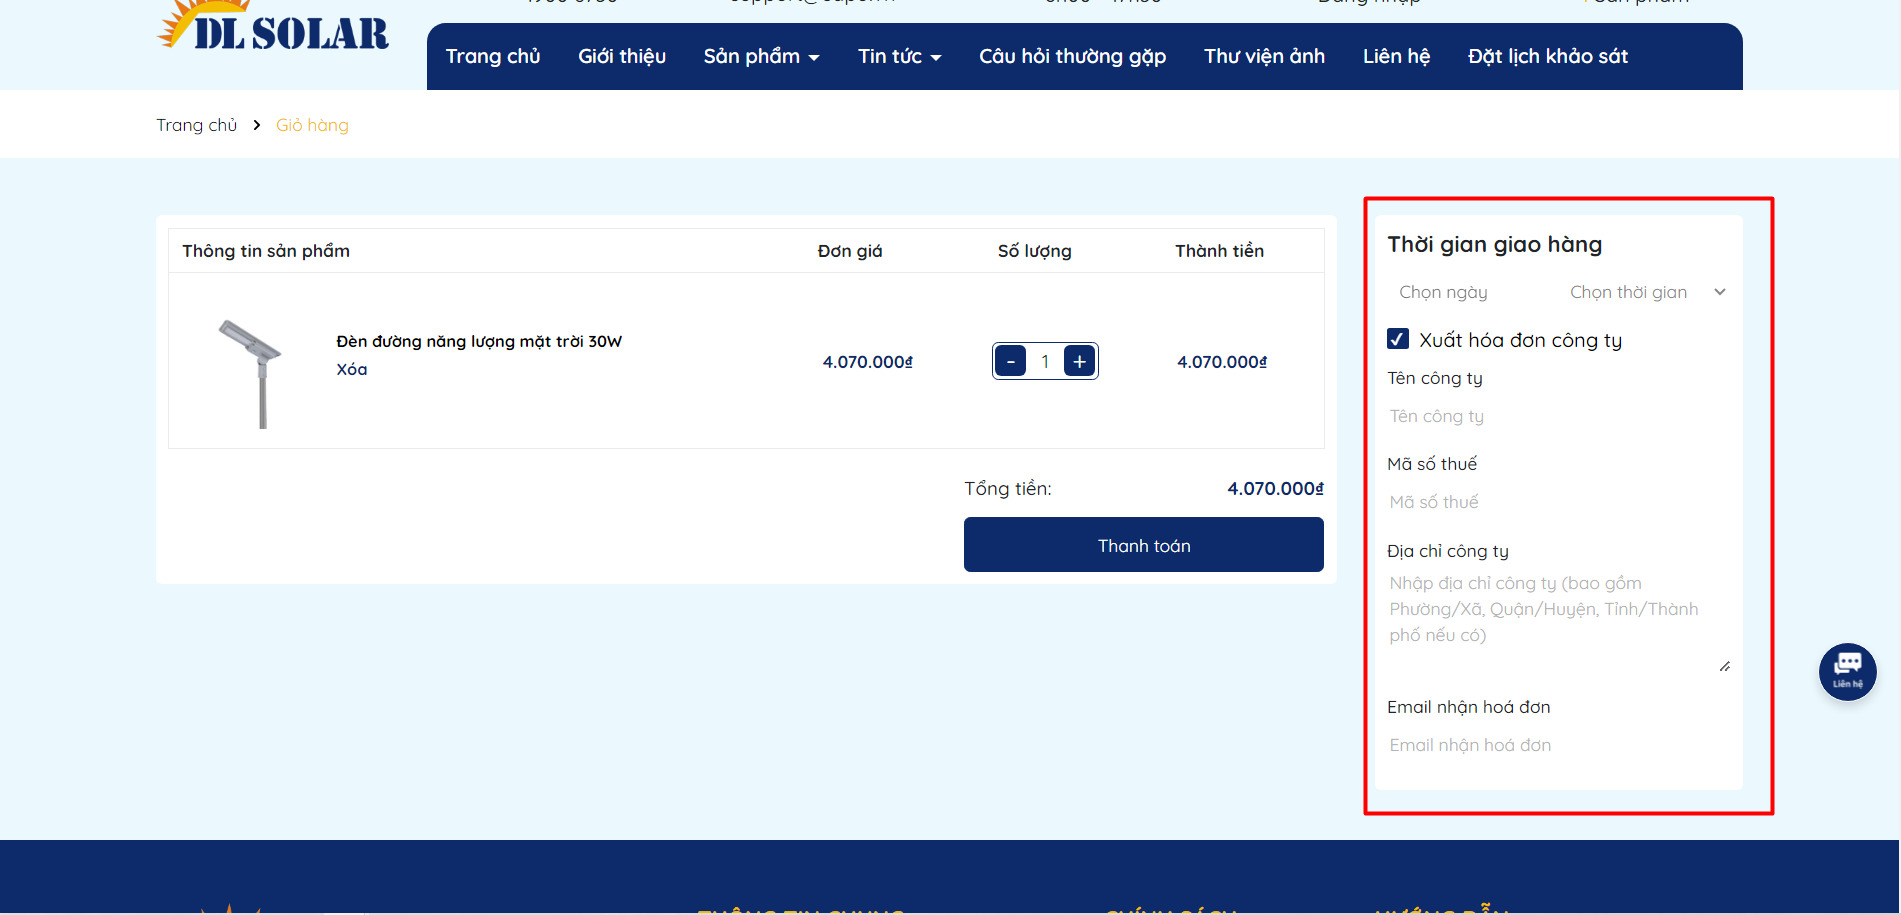This screenshot has height=915, width=1901.
Task: Click the Thời gian giao hàng heading
Action: click(x=1495, y=245)
